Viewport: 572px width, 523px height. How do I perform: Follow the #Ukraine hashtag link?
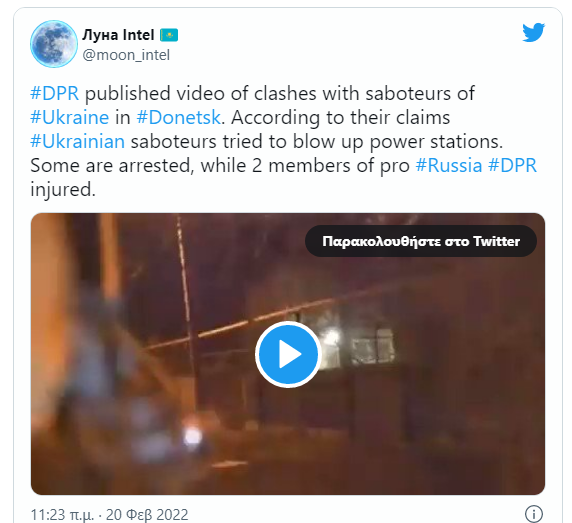(70, 117)
